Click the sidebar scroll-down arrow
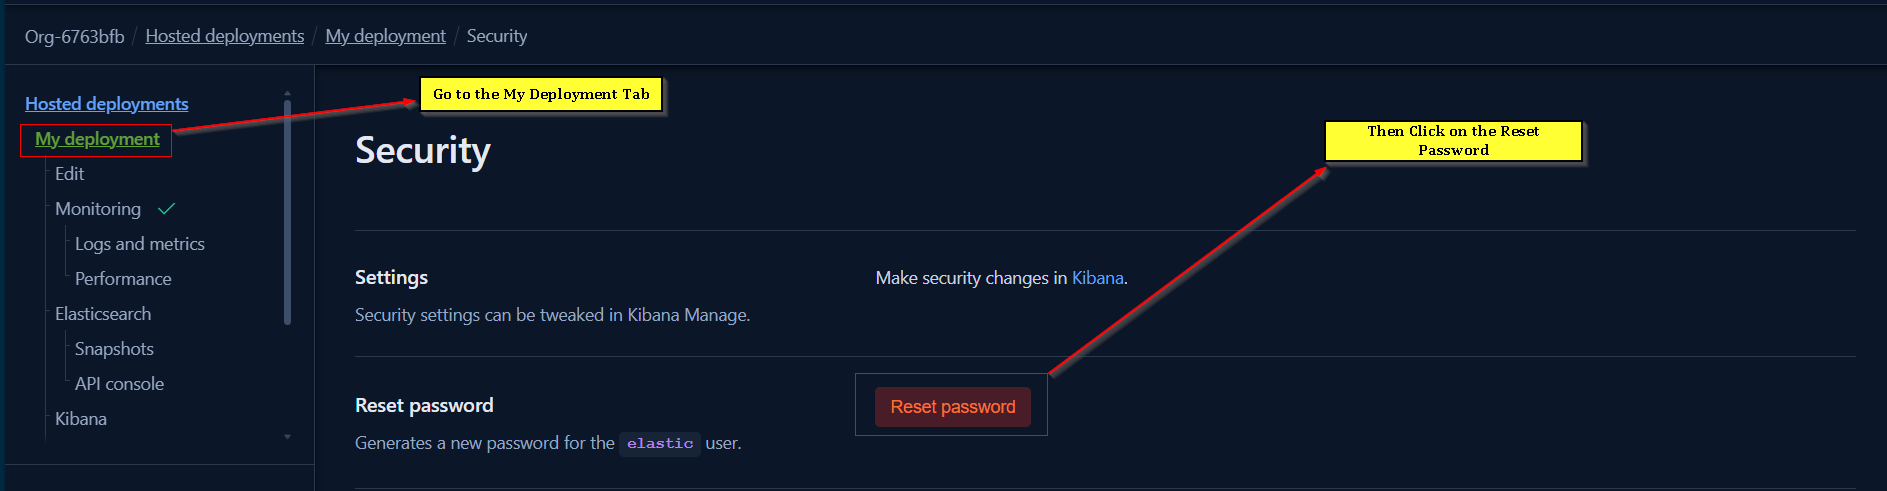This screenshot has width=1887, height=491. coord(287,437)
